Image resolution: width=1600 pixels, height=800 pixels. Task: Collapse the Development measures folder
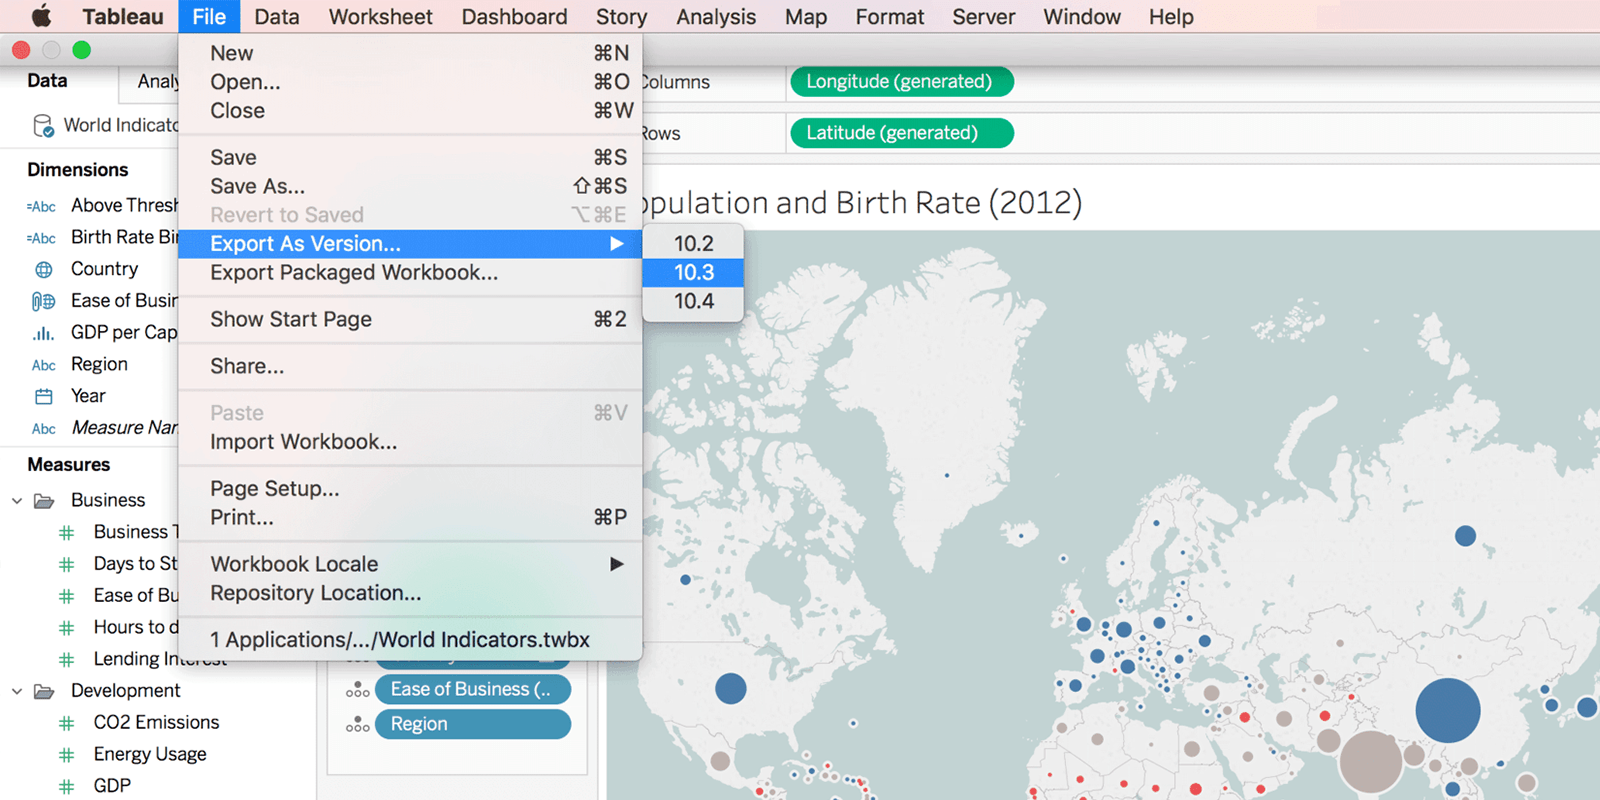point(17,691)
